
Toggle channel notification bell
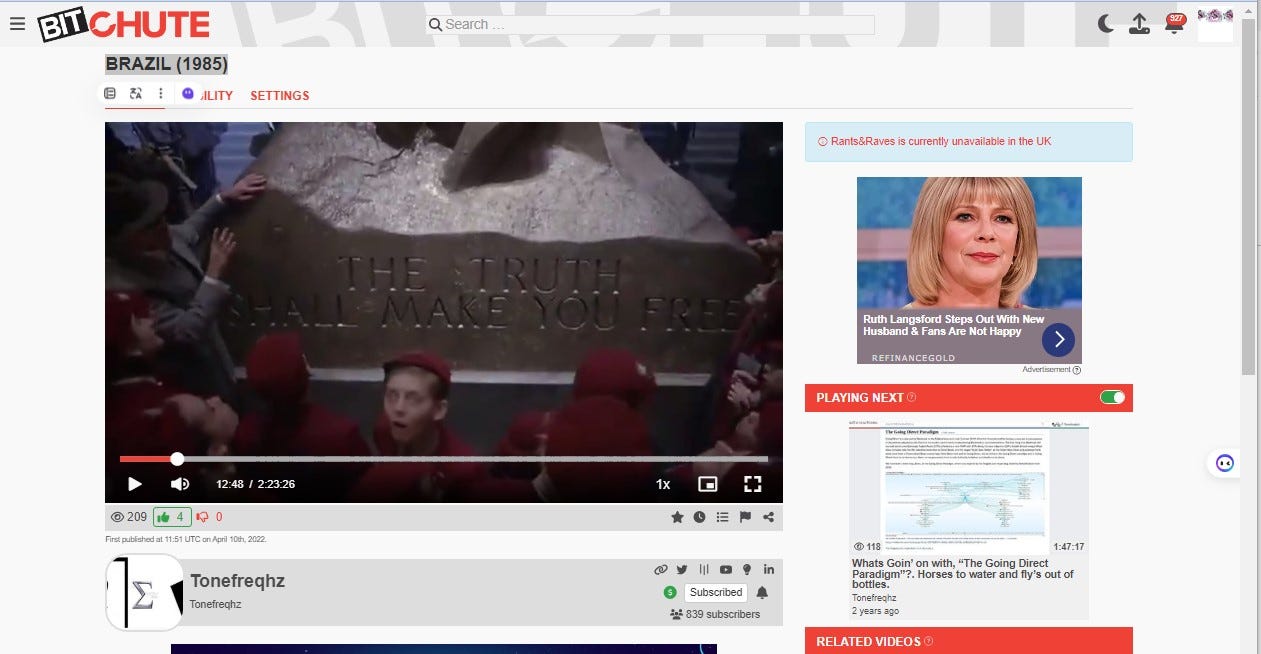click(762, 592)
